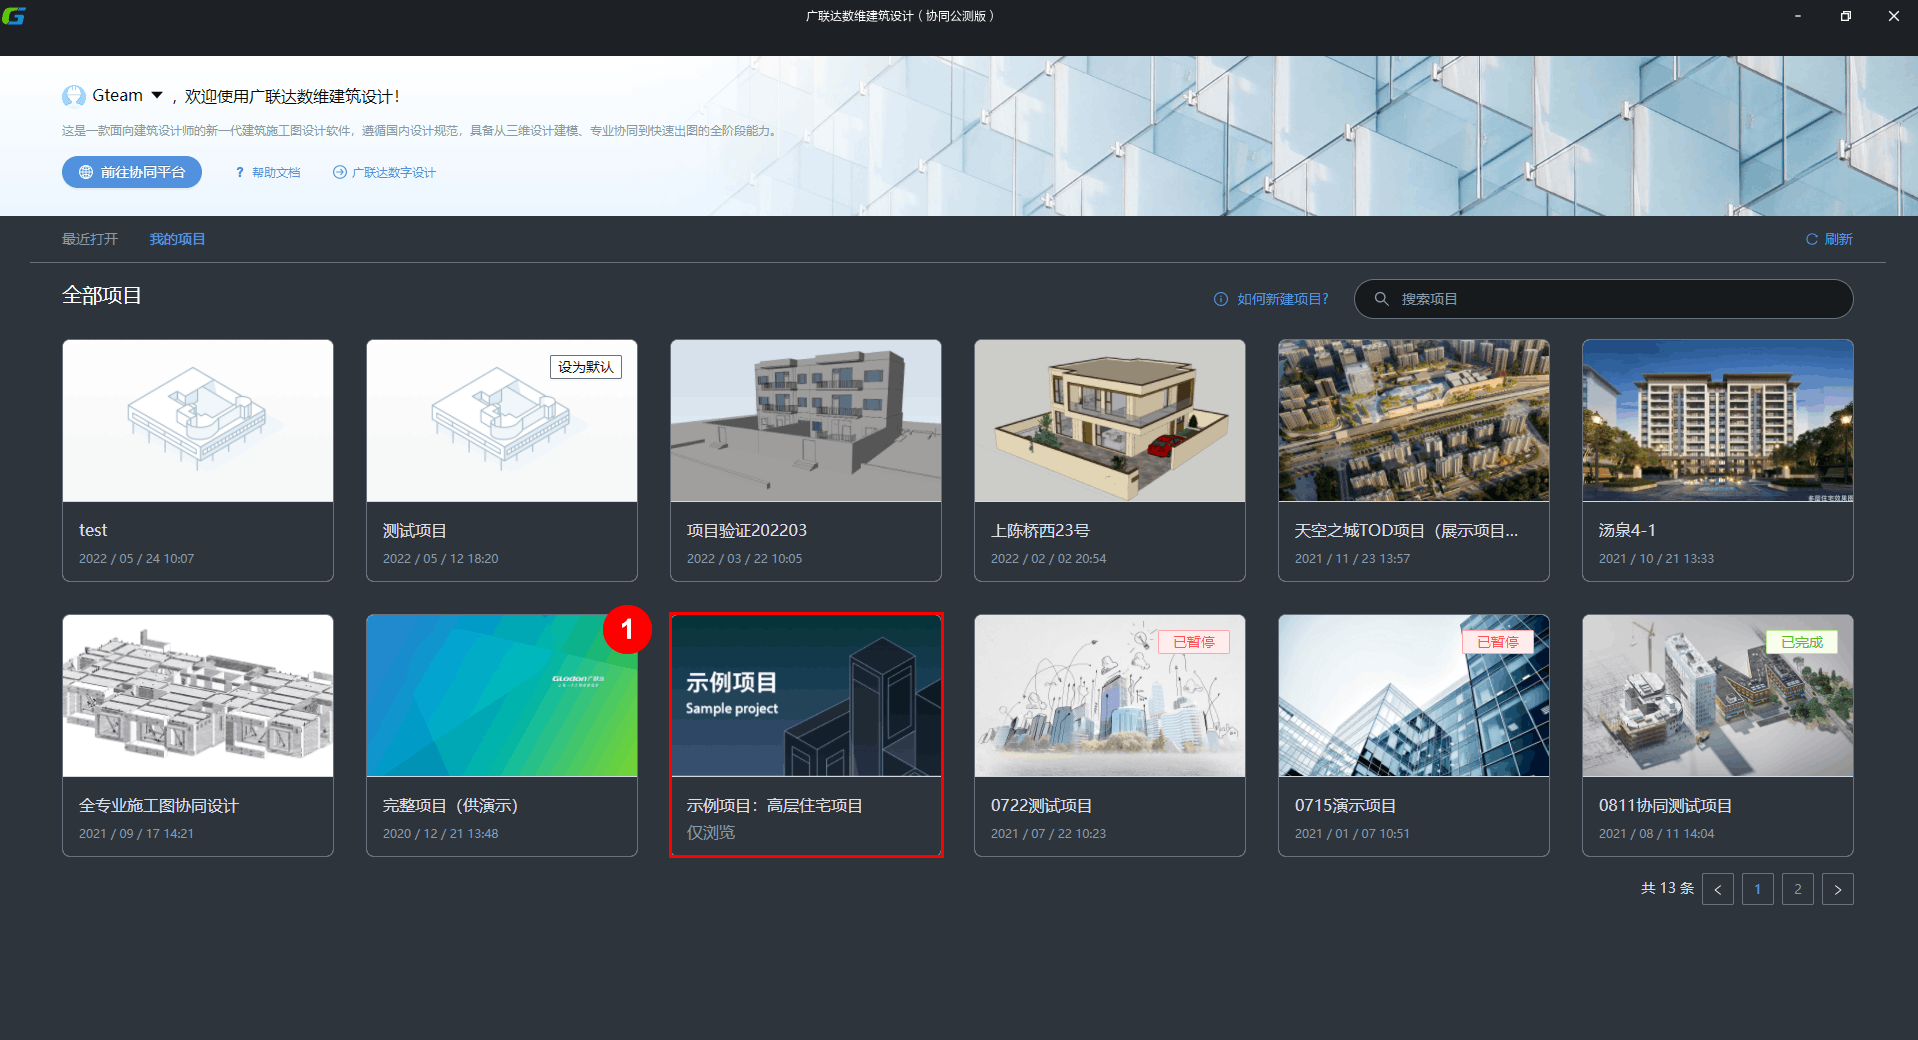Close the application window

coord(1894,16)
